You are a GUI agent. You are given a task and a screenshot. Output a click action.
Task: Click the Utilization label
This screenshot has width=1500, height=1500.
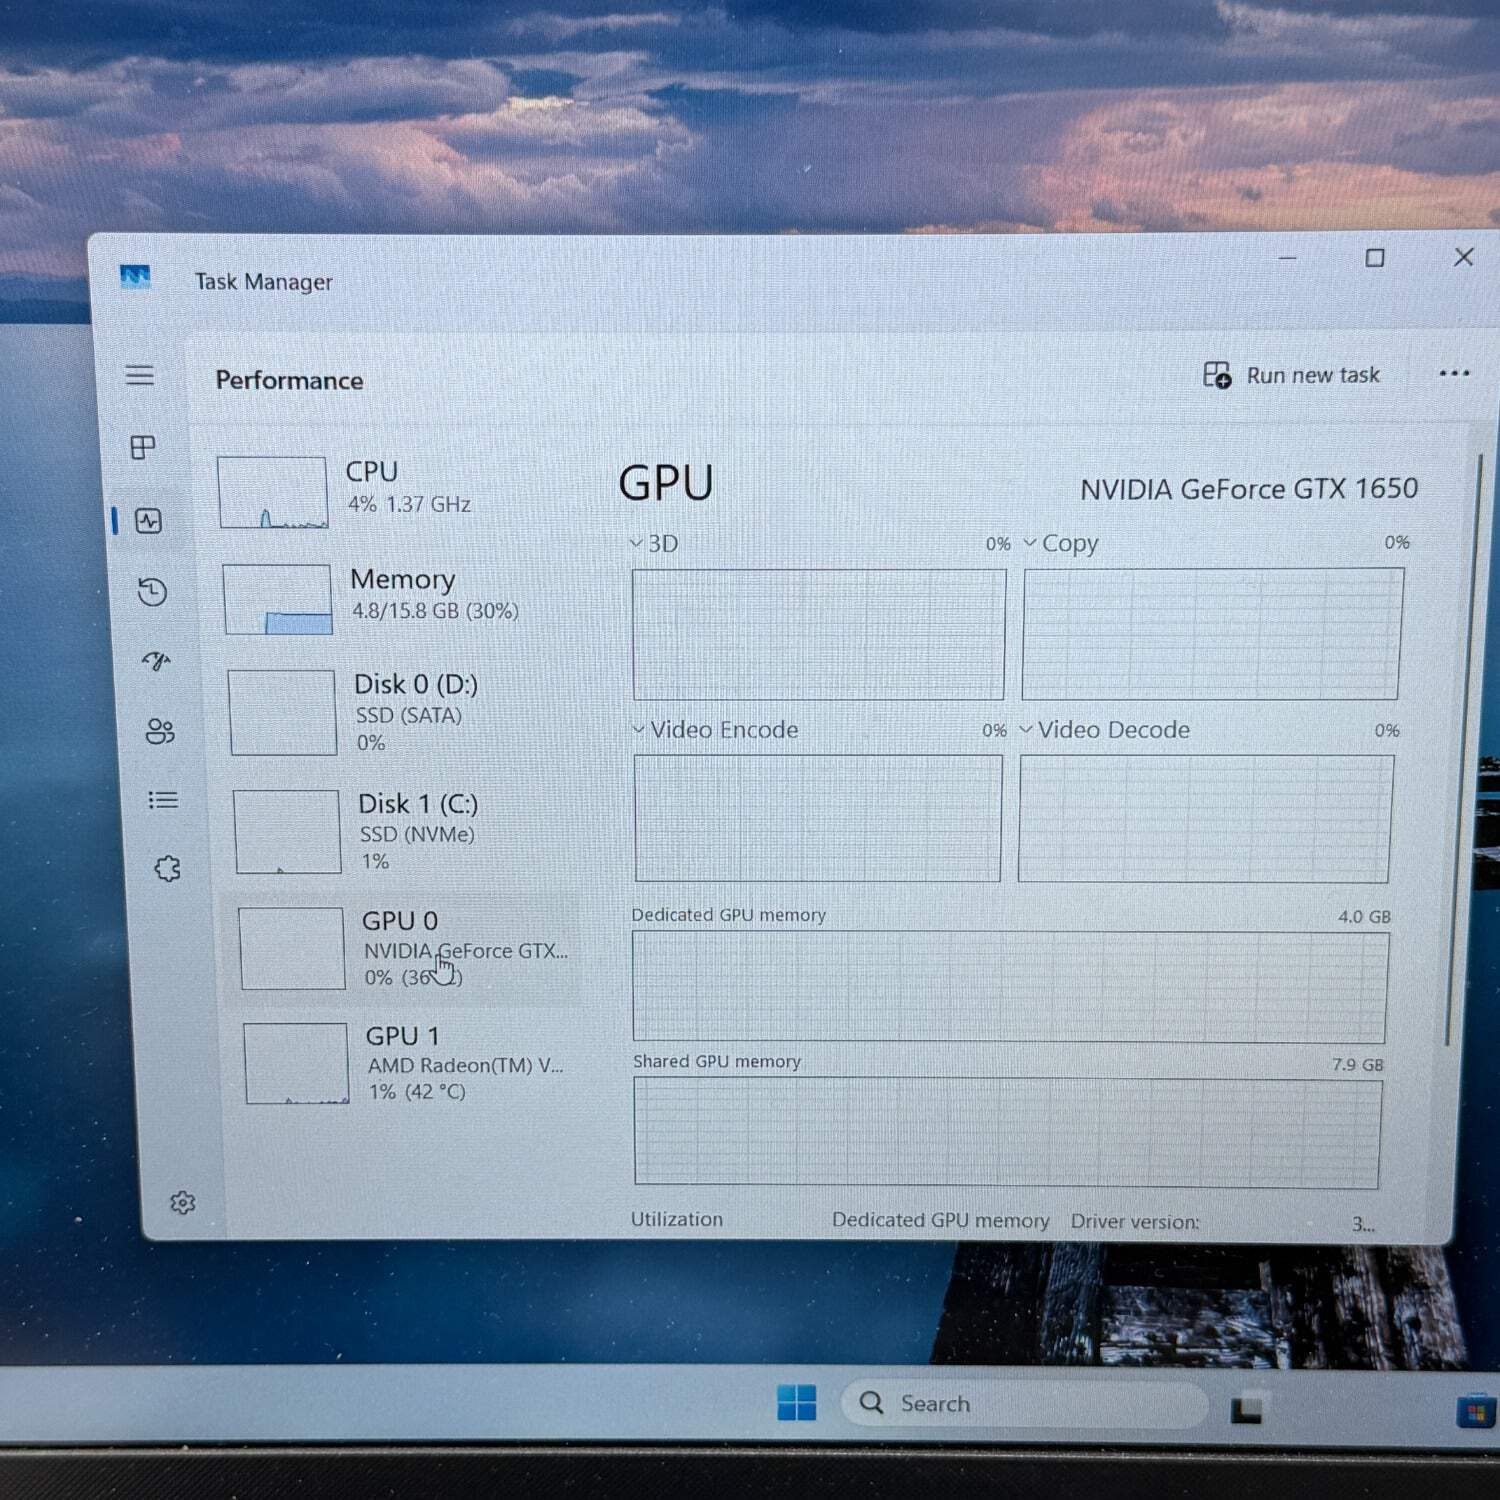point(676,1219)
